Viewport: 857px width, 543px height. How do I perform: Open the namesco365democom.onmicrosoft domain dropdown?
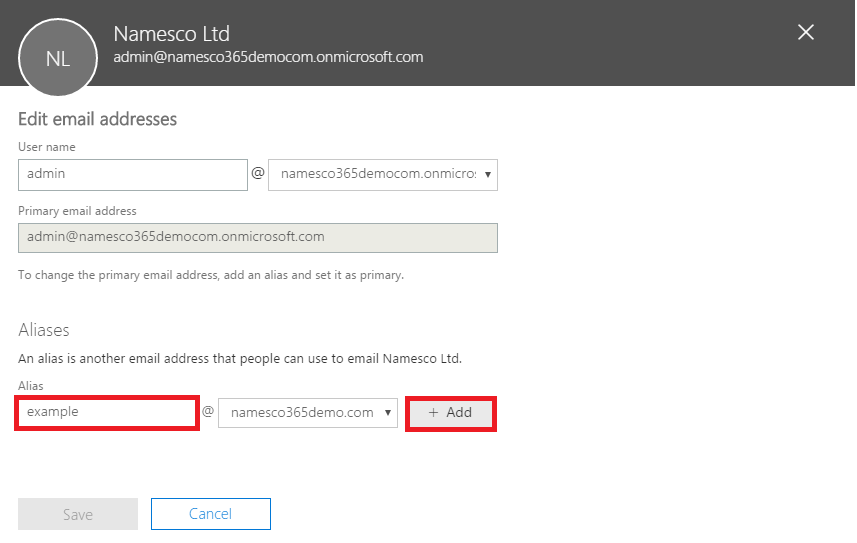[x=383, y=174]
